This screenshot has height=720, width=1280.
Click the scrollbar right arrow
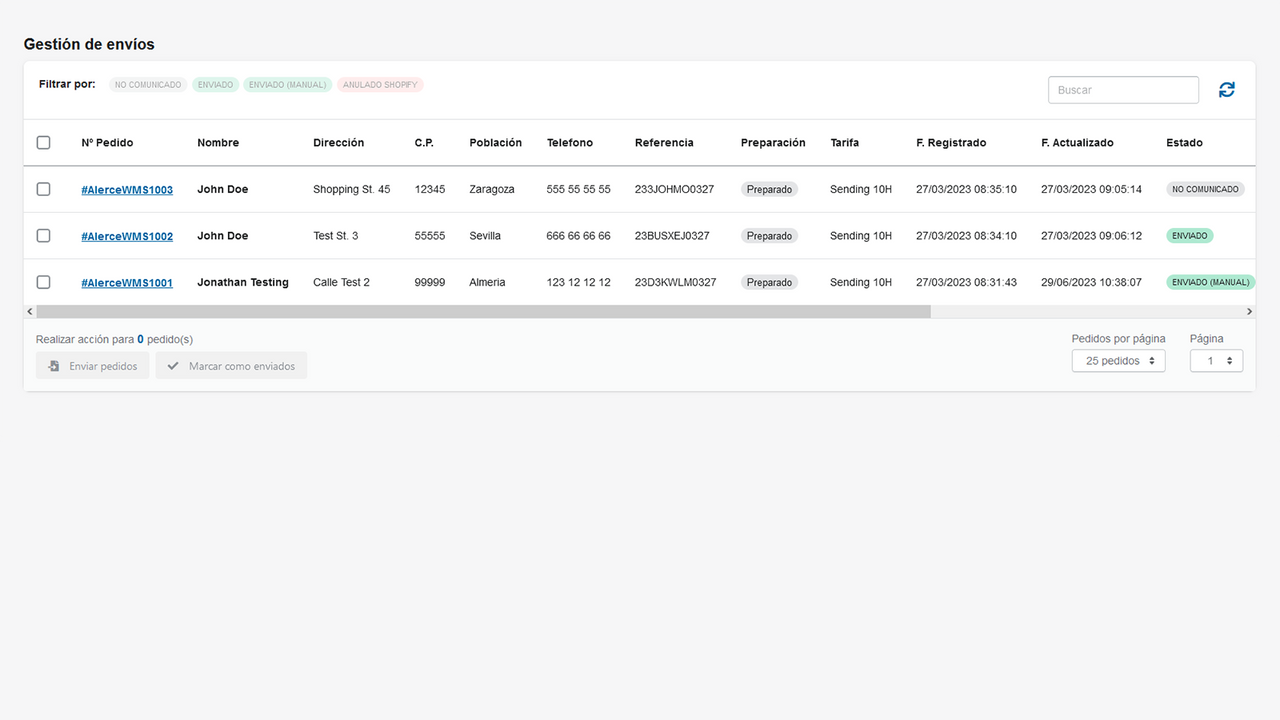[1249, 312]
